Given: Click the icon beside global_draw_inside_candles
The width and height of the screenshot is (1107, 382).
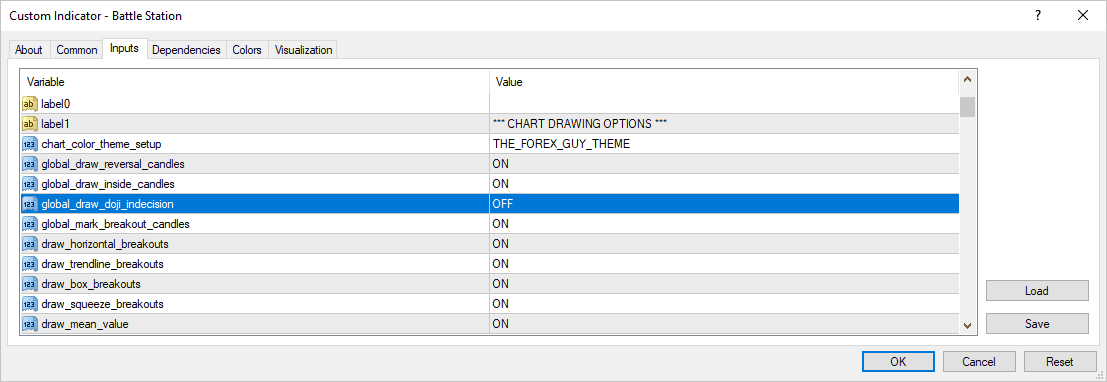Looking at the screenshot, I should 30,184.
